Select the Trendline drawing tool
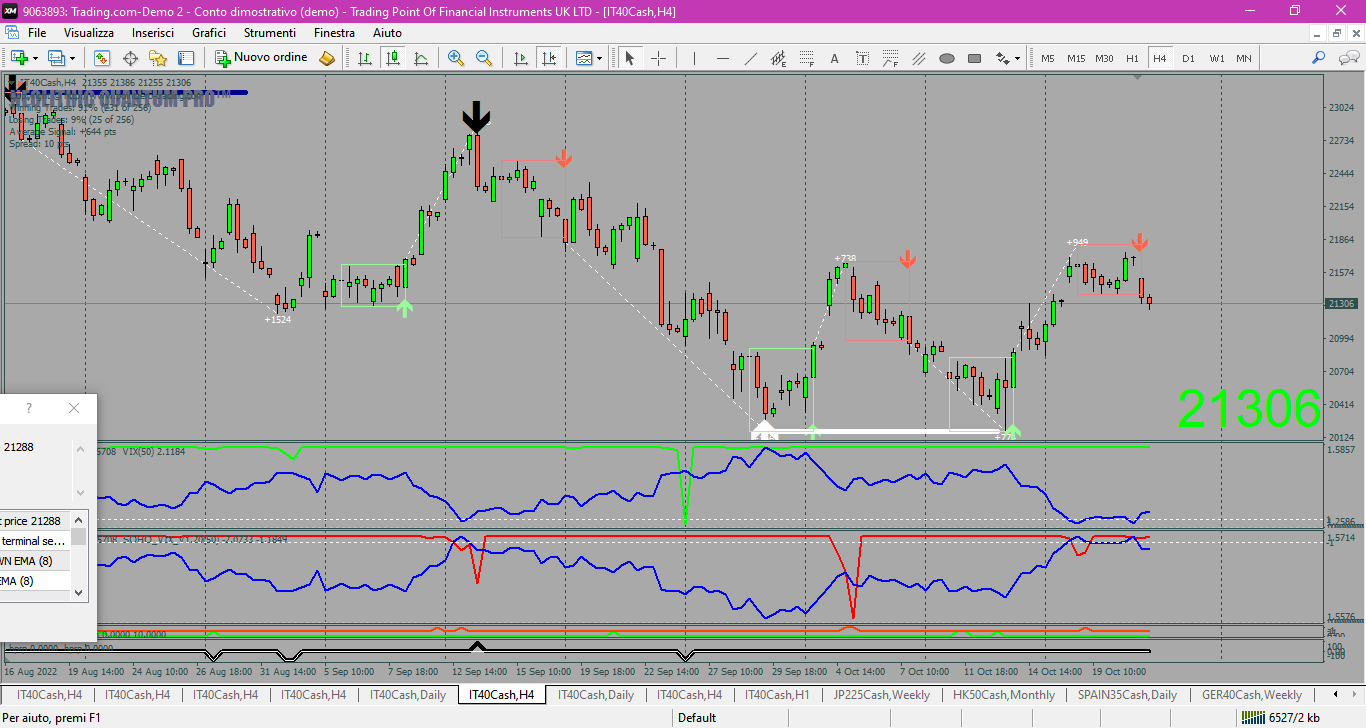This screenshot has width=1366, height=728. click(750, 58)
